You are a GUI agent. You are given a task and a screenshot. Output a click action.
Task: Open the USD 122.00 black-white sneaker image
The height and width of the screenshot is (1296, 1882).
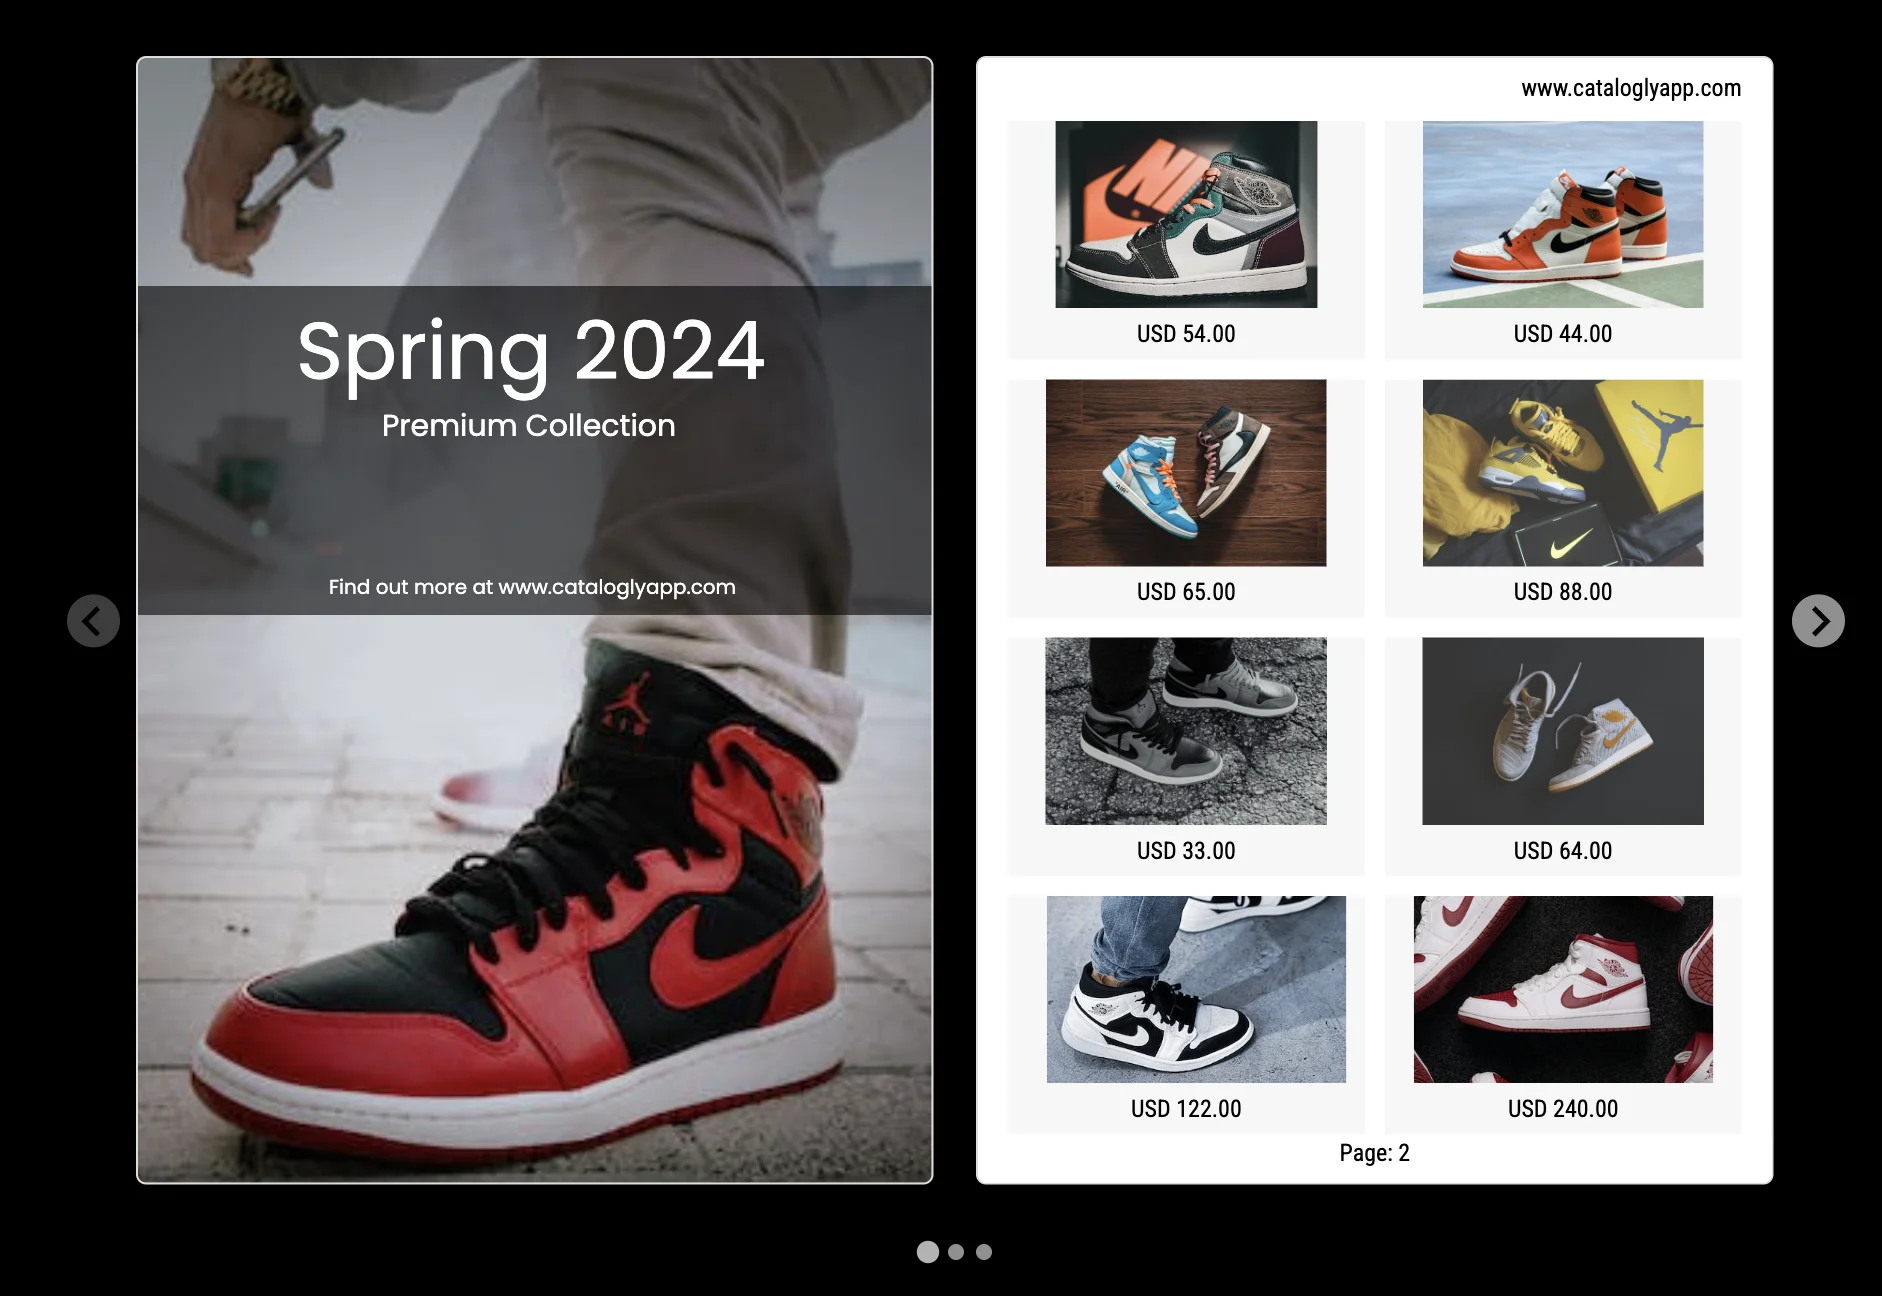click(x=1196, y=989)
